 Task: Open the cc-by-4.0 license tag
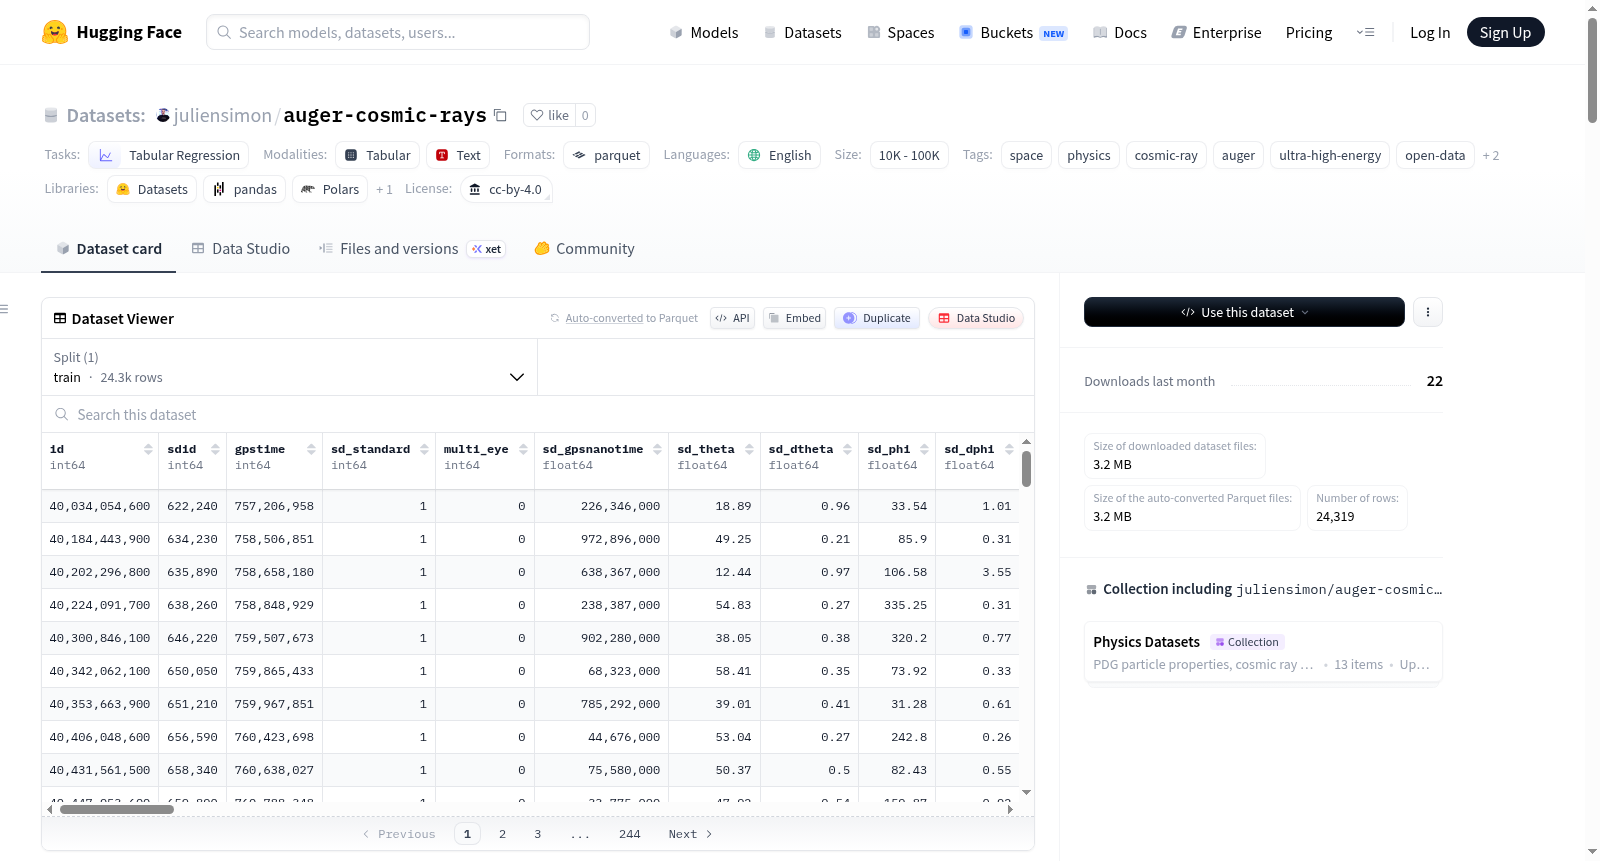(506, 189)
